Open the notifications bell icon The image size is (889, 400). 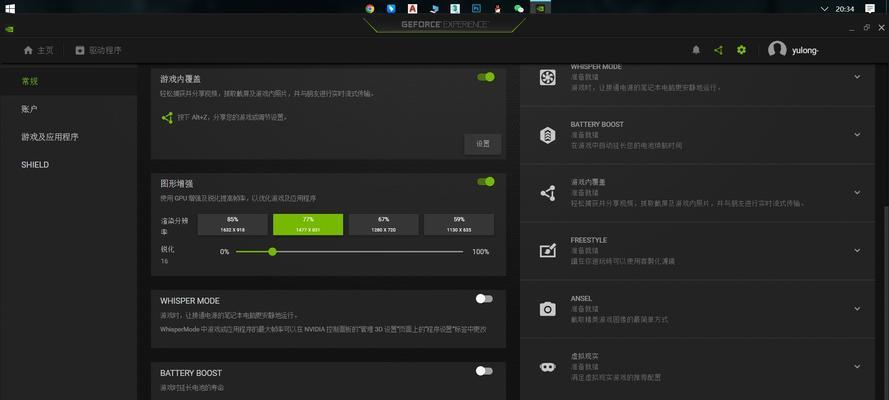click(x=696, y=50)
